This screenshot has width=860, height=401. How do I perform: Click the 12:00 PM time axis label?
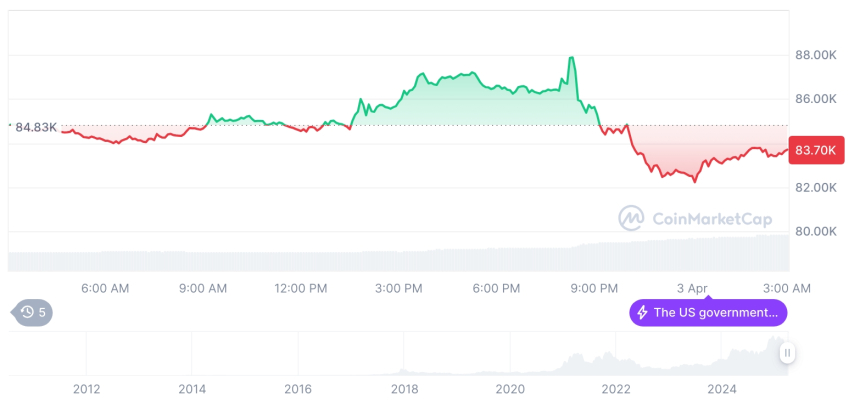coord(301,288)
